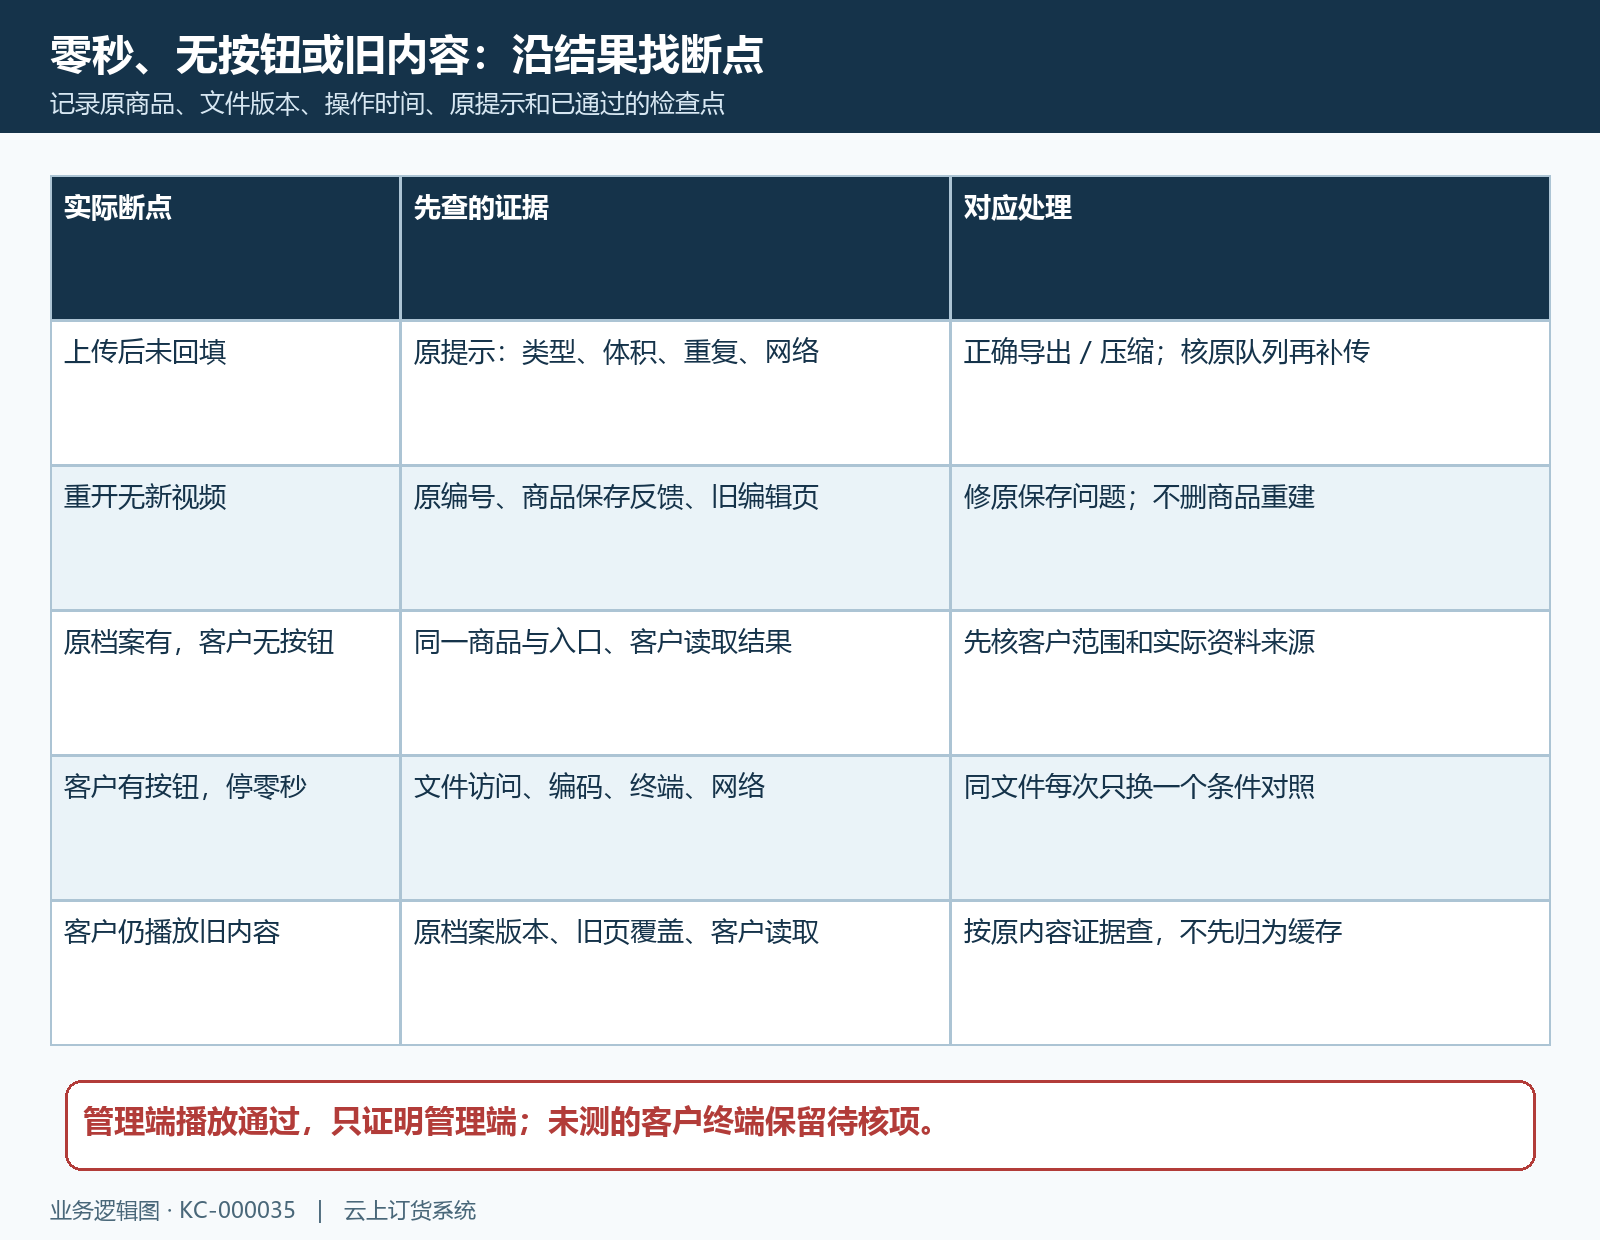The height and width of the screenshot is (1240, 1600).
Task: Select the cell 原编号、商品保存反馈、旧编辑页
Action: pyautogui.click(x=675, y=538)
